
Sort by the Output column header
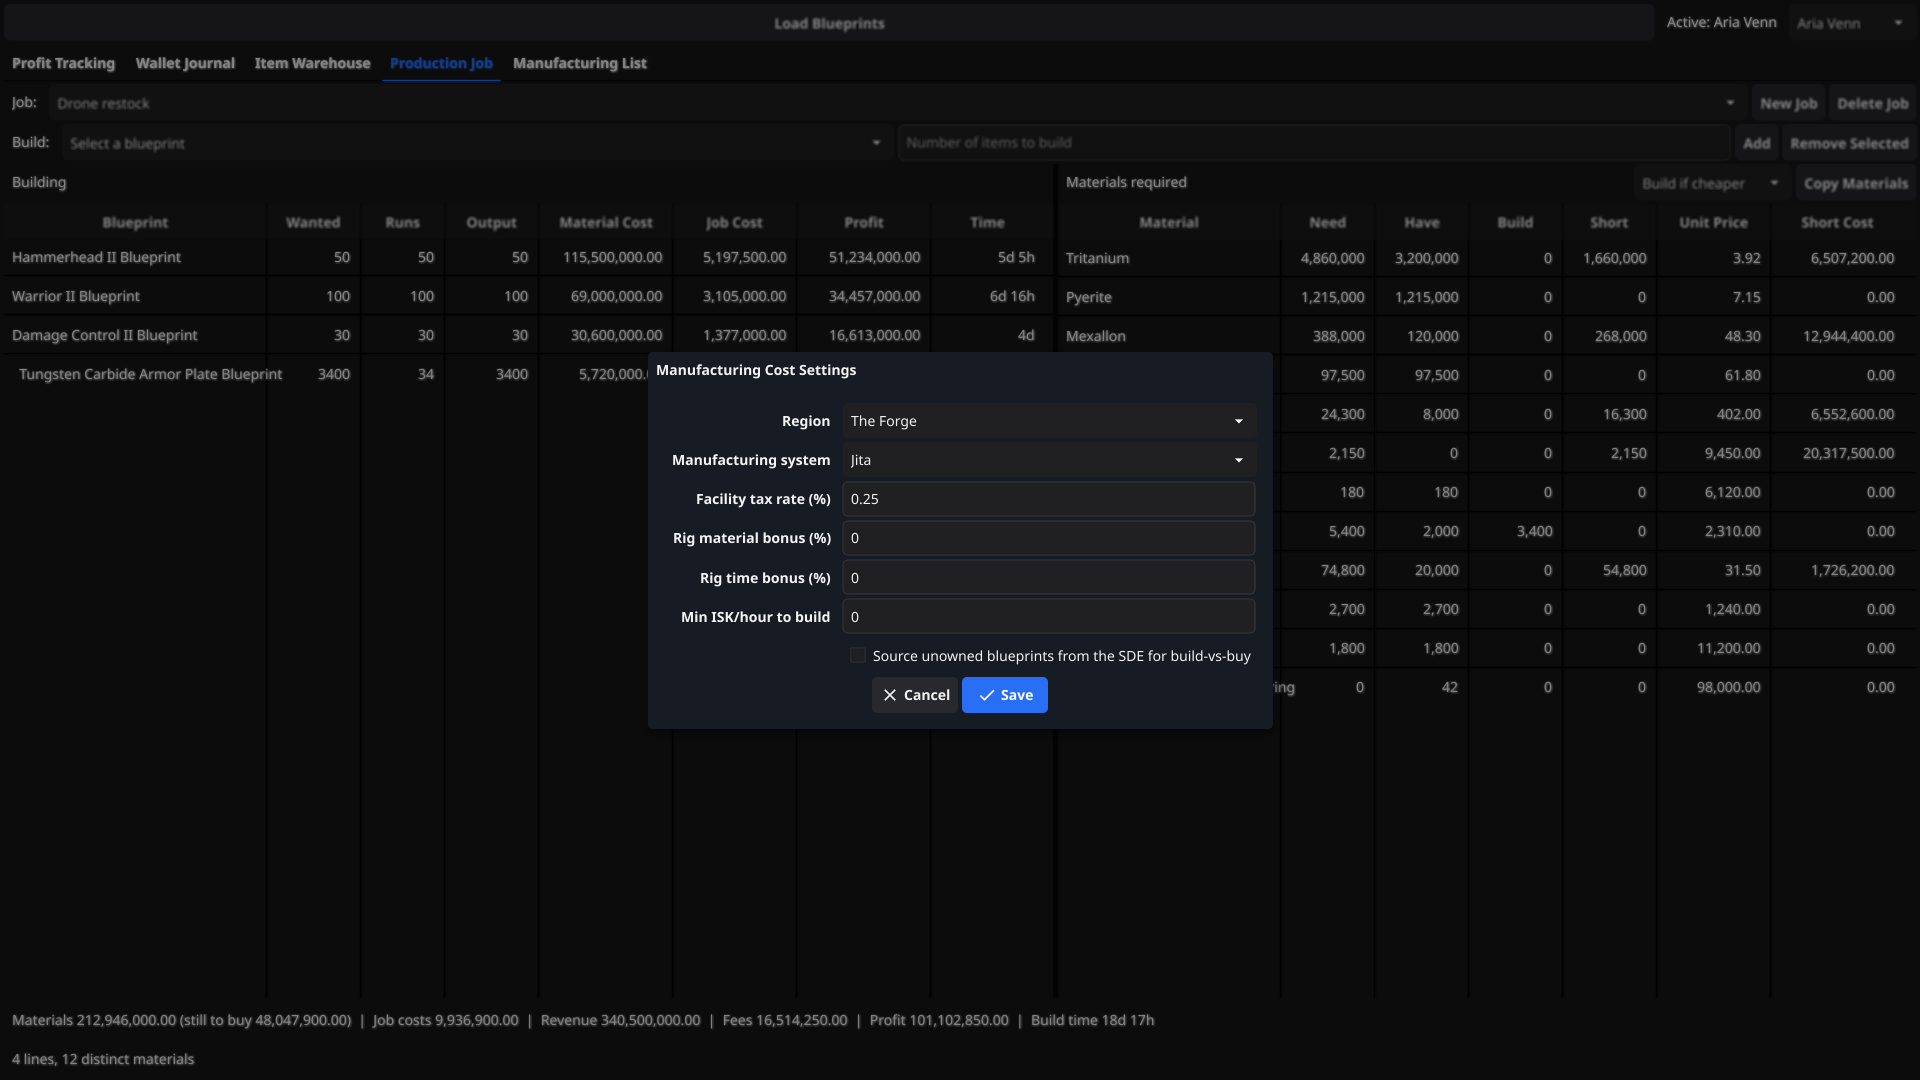(x=491, y=222)
